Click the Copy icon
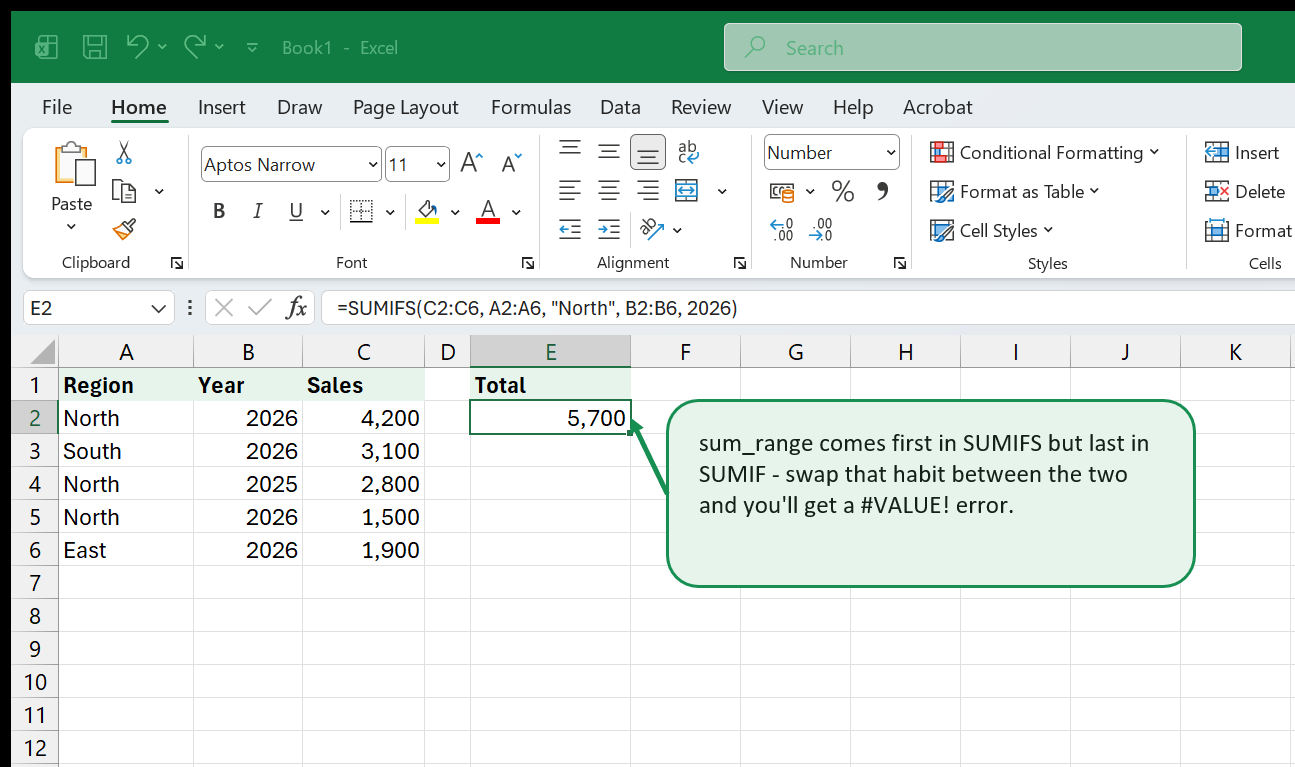Screen dimensions: 1295x767 124,191
